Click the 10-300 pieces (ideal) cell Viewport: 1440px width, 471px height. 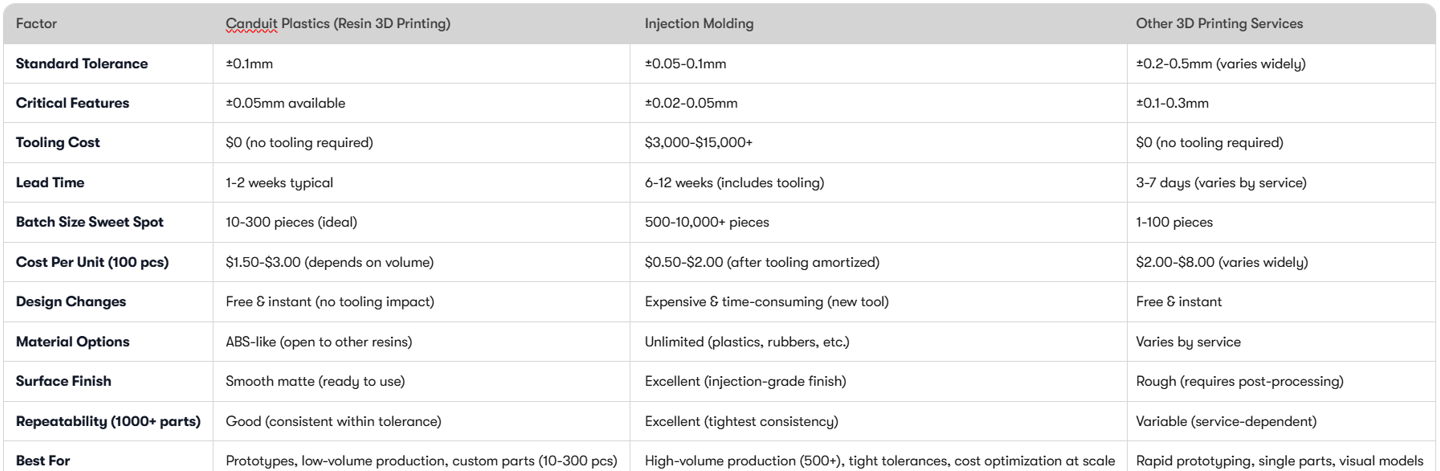[291, 222]
